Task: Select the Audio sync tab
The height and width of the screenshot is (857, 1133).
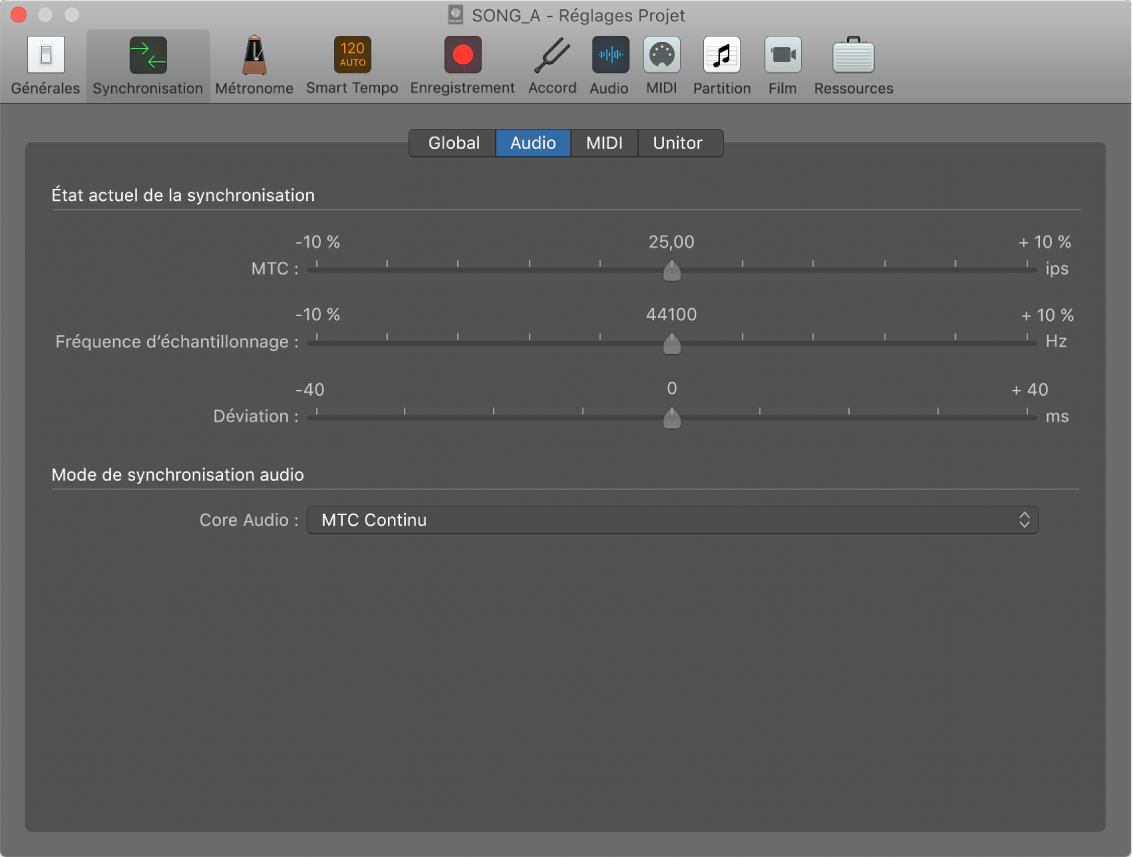Action: click(533, 143)
